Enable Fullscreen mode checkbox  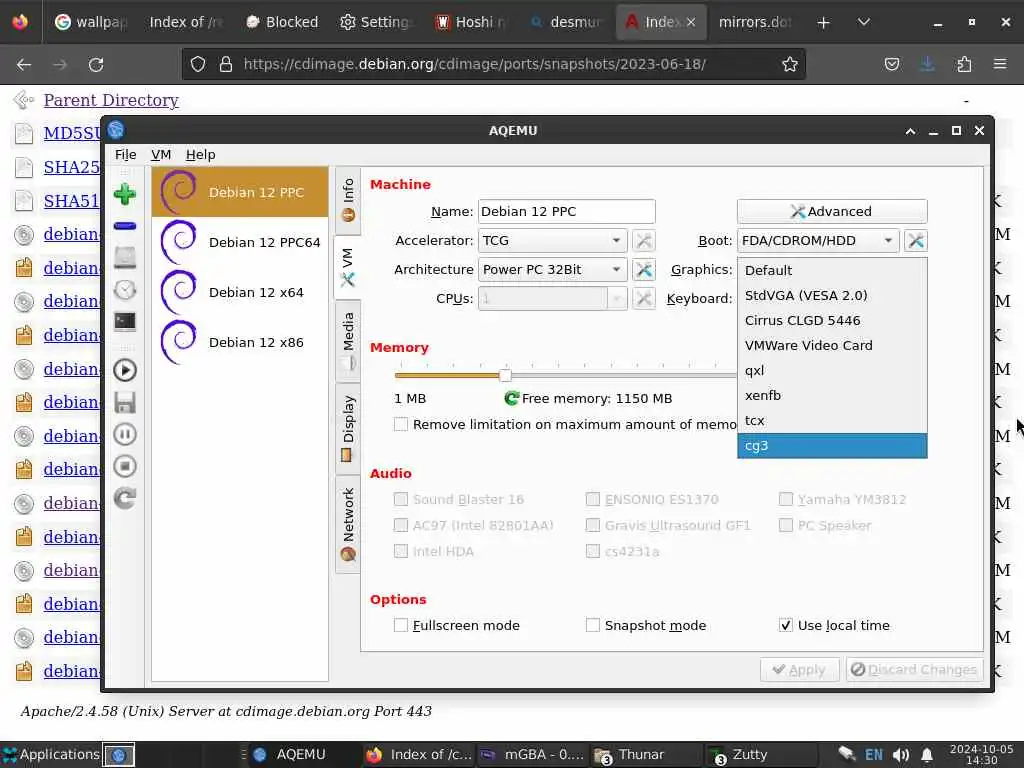pyautogui.click(x=401, y=626)
